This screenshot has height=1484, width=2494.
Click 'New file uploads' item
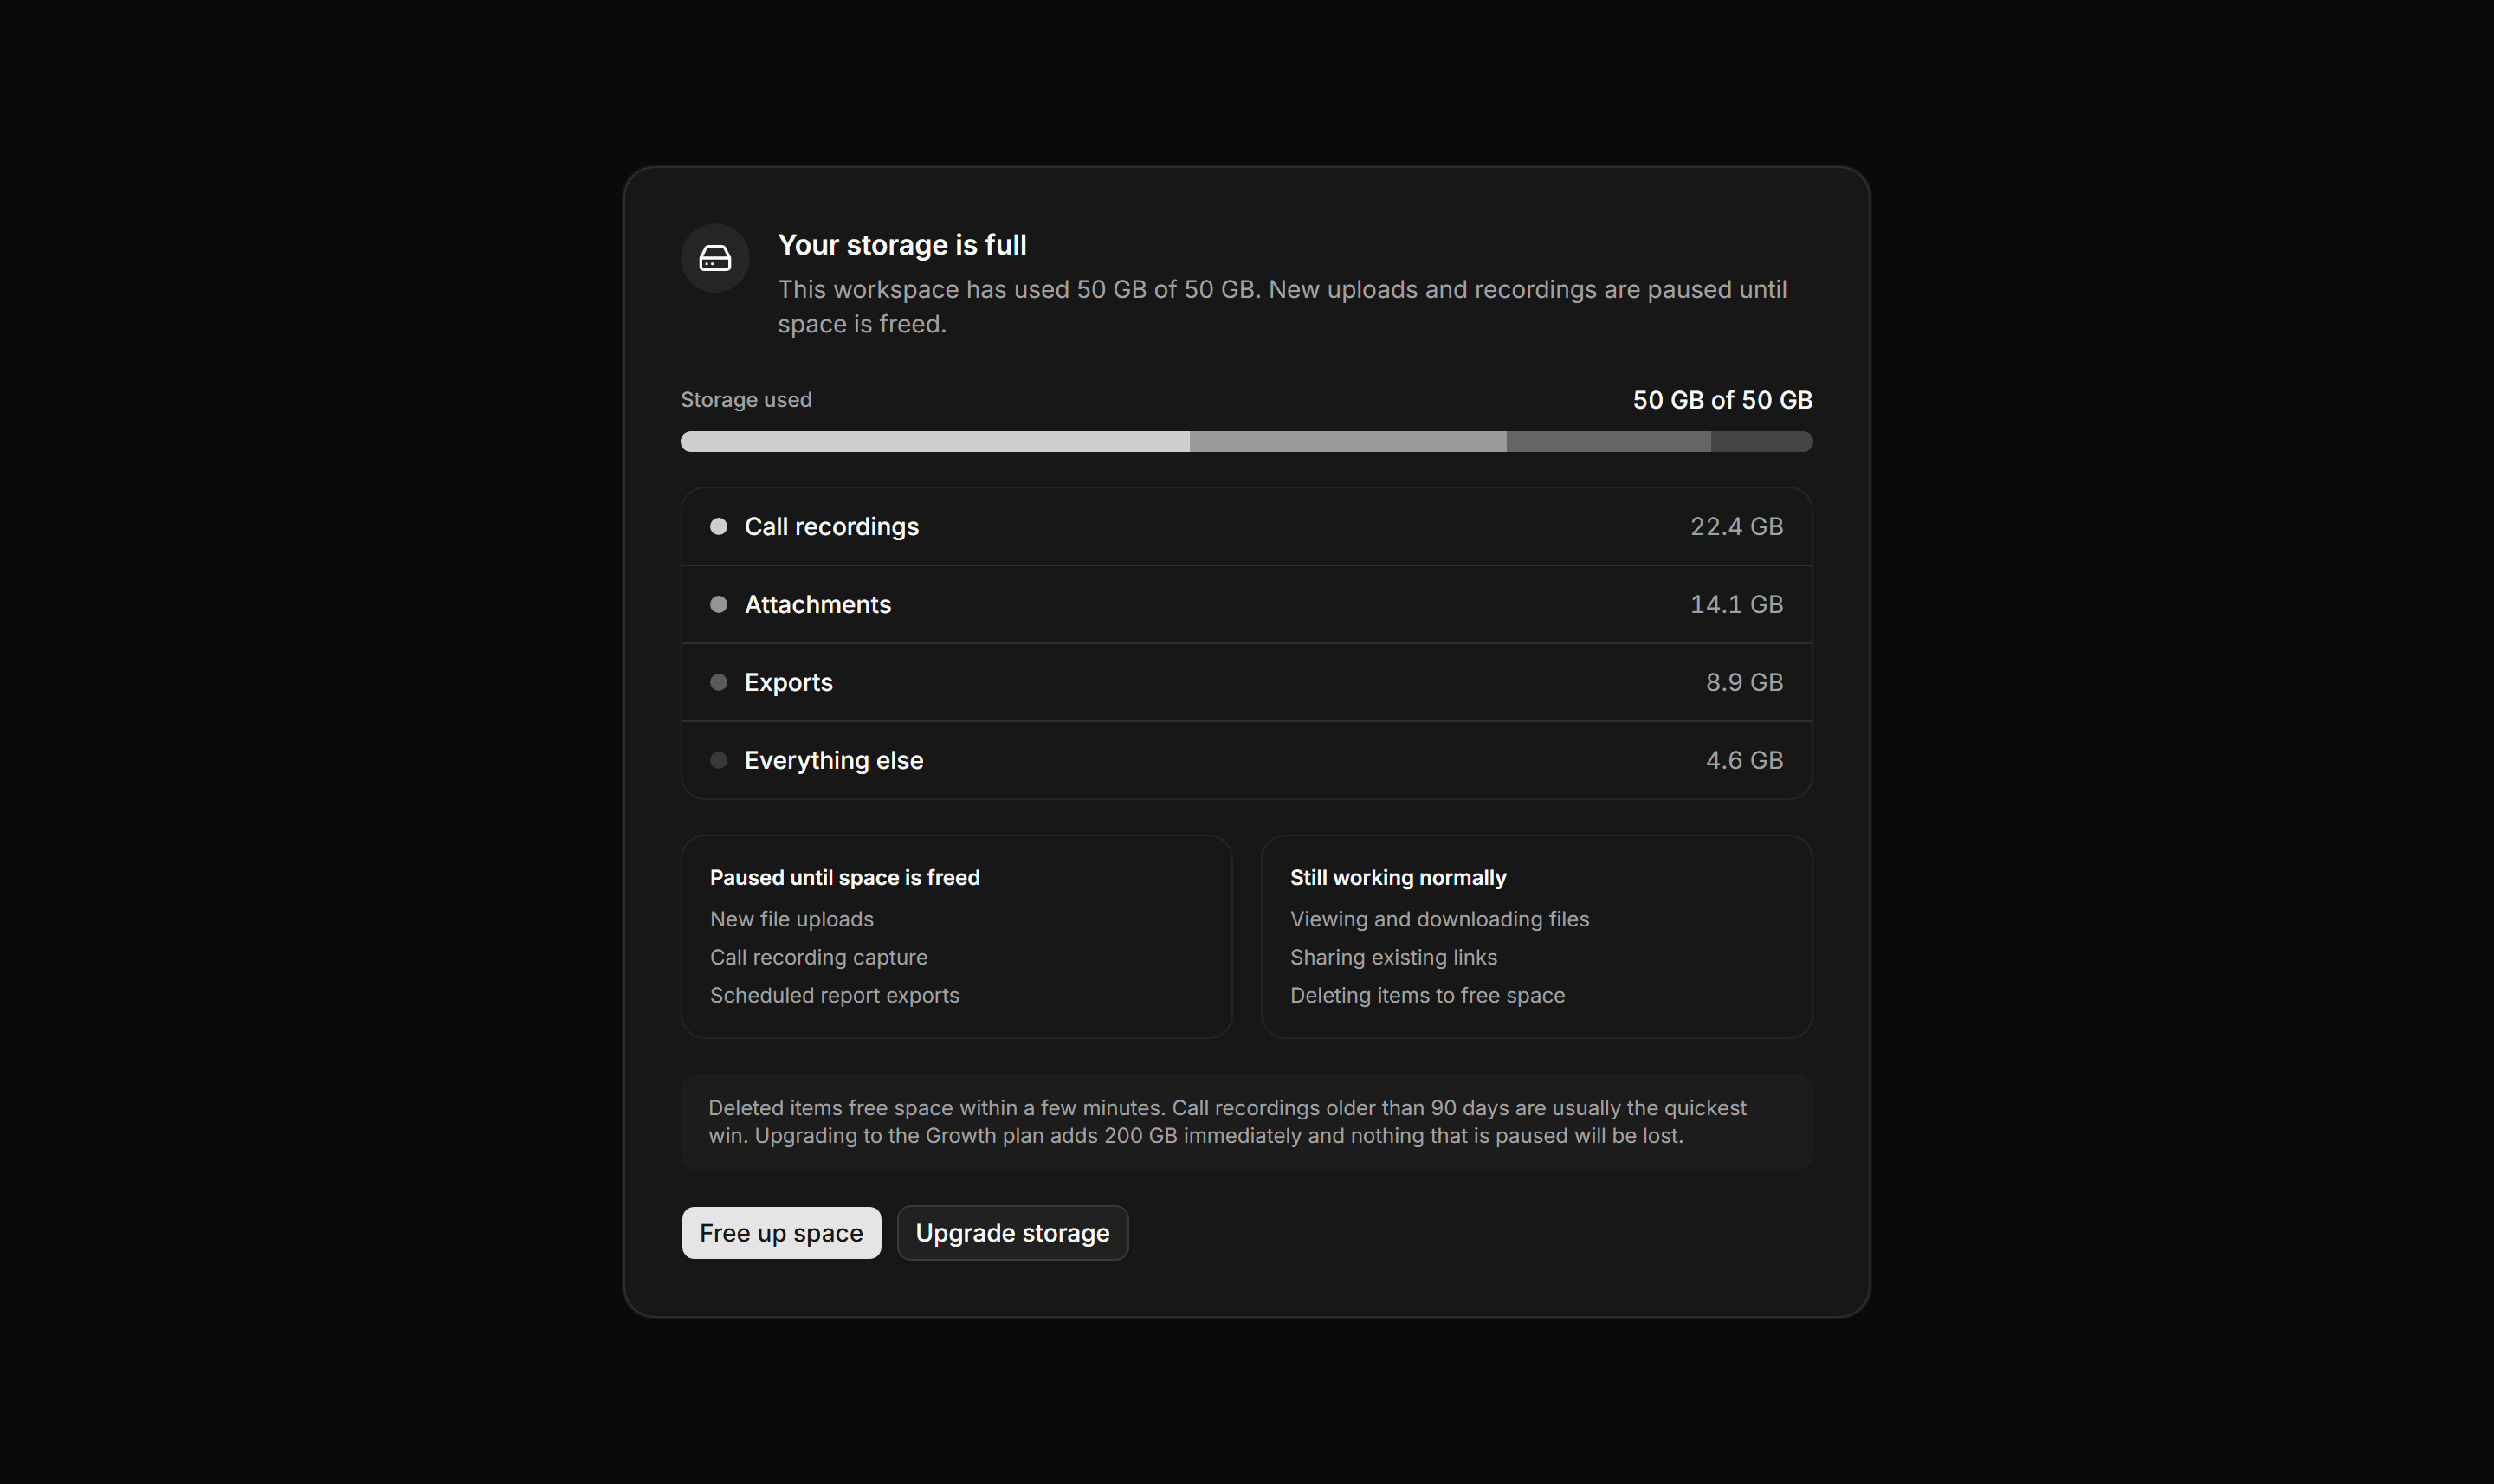pyautogui.click(x=791, y=919)
